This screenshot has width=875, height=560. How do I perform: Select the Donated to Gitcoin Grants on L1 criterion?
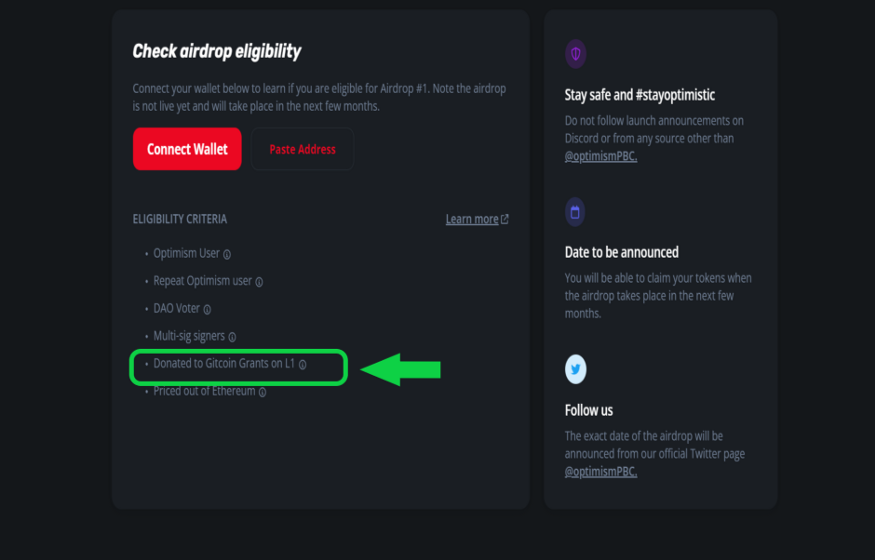click(x=224, y=364)
